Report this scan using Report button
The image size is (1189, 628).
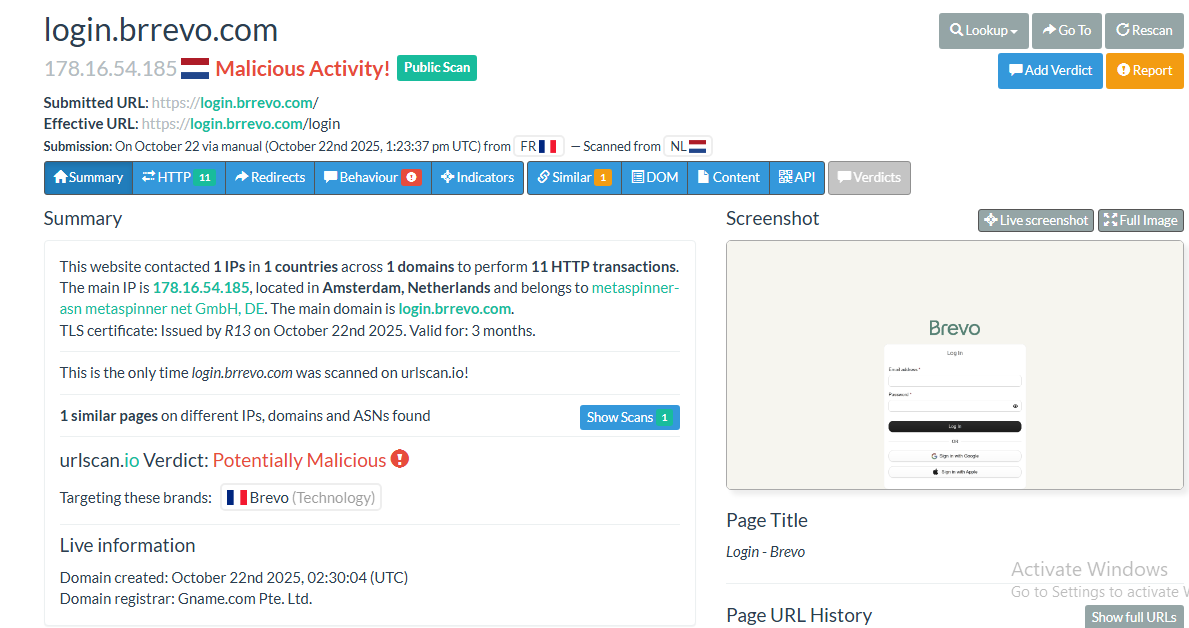[x=1144, y=71]
